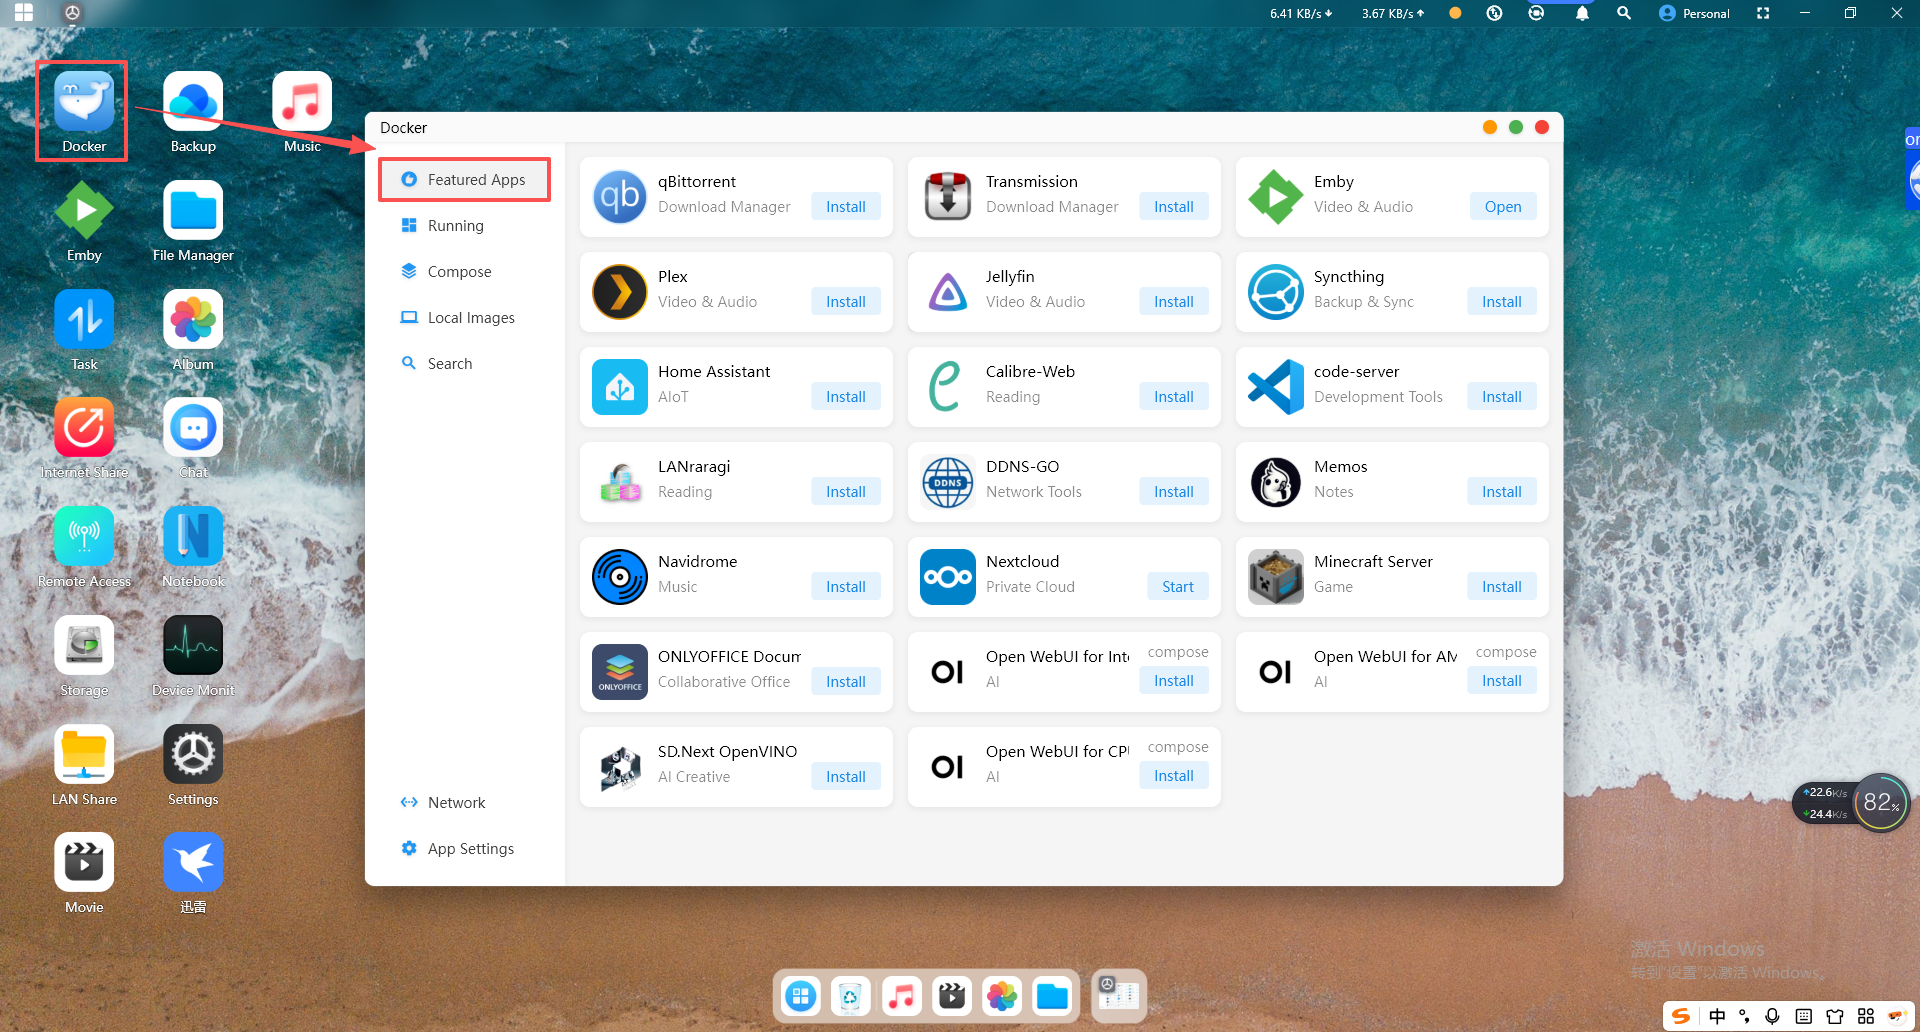Click the Nextcloud app icon

click(948, 577)
